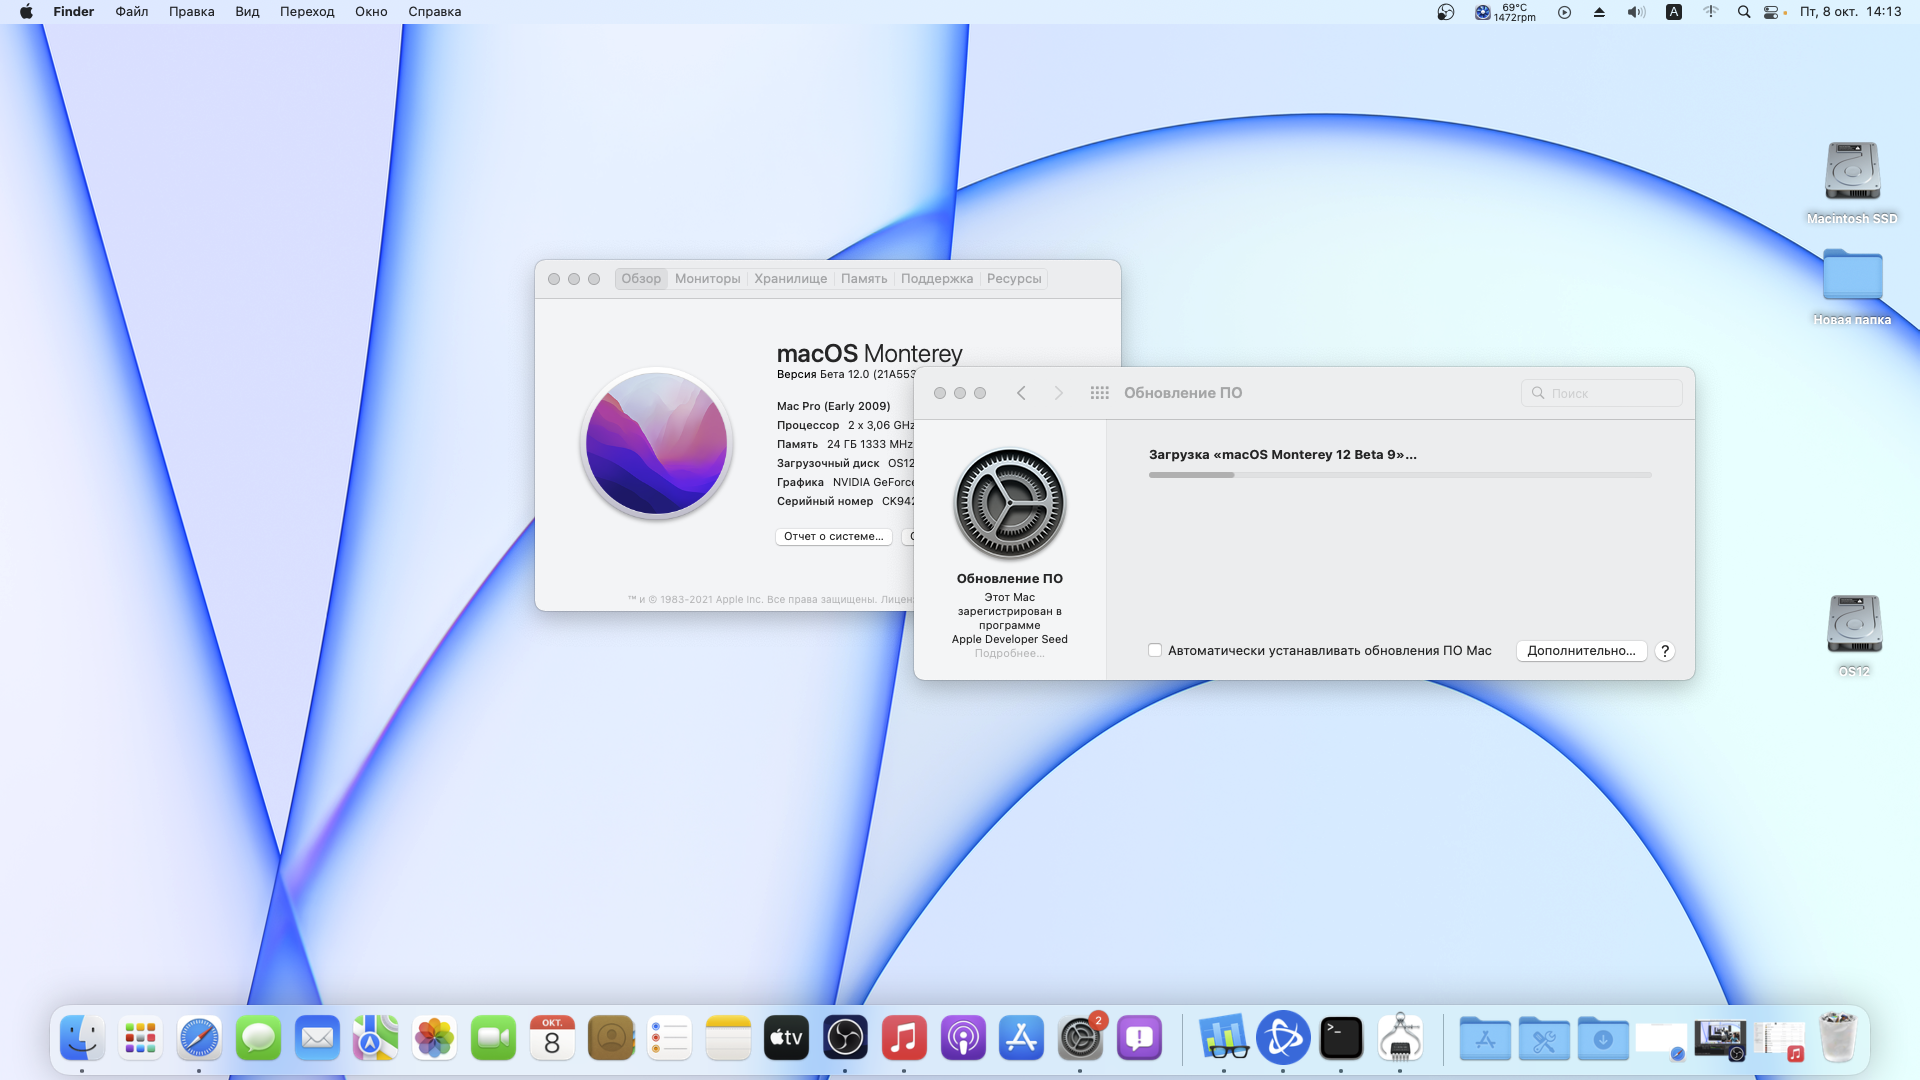Open Terminal from the Dock
This screenshot has height=1080, width=1920.
click(x=1341, y=1038)
